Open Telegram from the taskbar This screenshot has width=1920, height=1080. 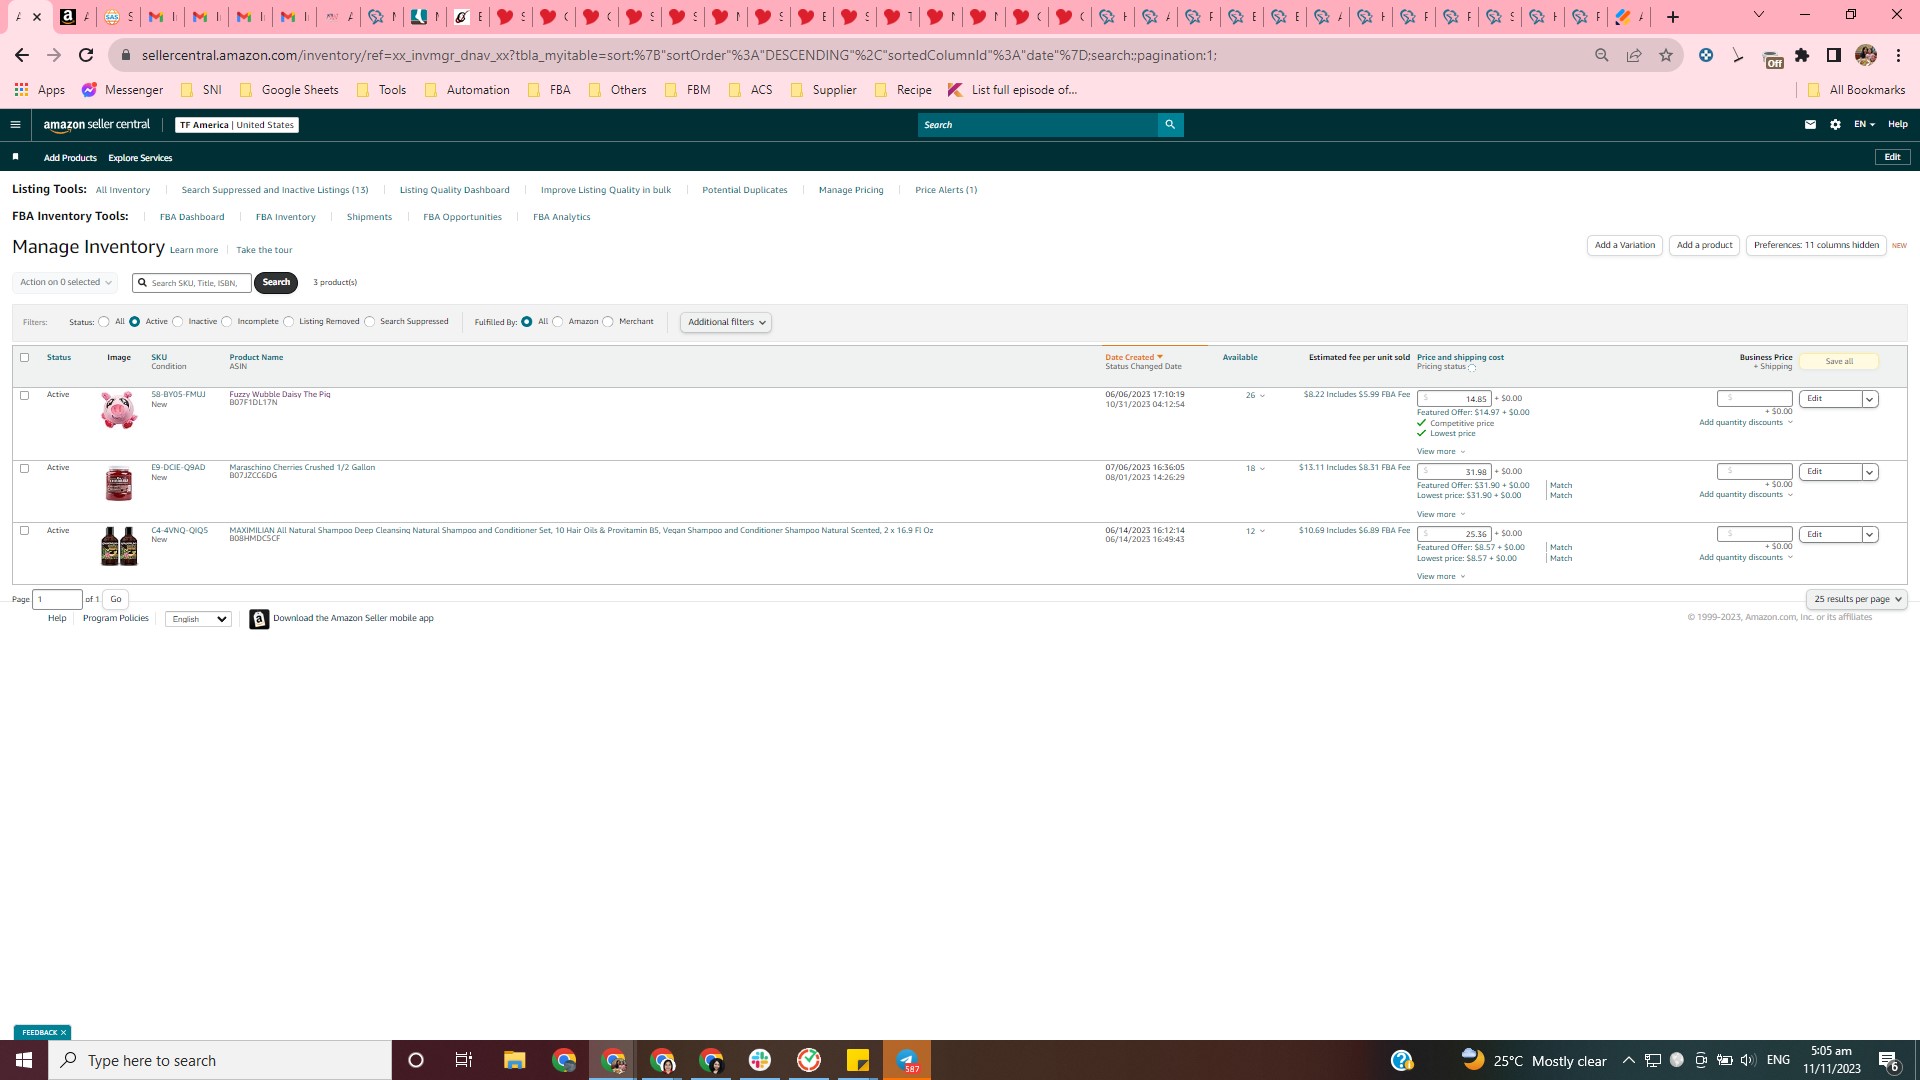click(907, 1060)
